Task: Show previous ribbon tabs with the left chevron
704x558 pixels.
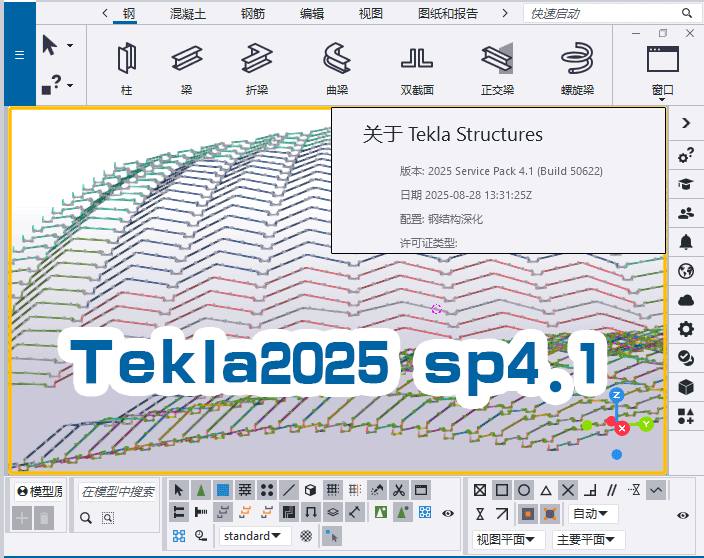Action: tap(105, 13)
